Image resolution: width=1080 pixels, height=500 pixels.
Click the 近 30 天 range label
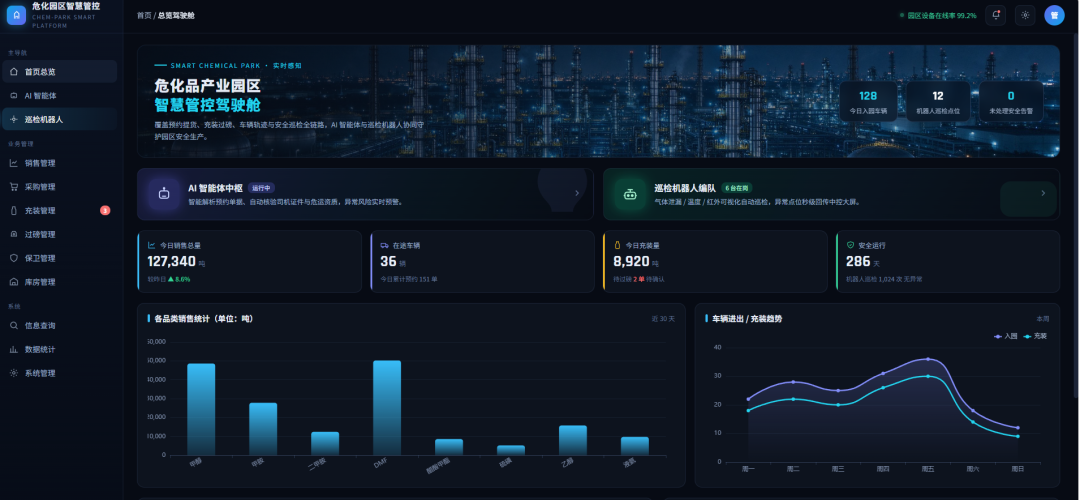663,319
